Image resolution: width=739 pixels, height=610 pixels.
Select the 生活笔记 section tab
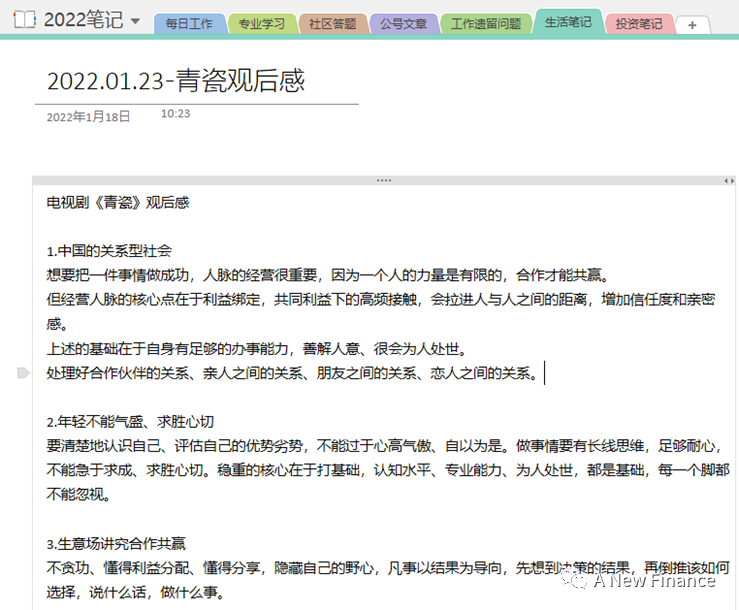(x=568, y=22)
